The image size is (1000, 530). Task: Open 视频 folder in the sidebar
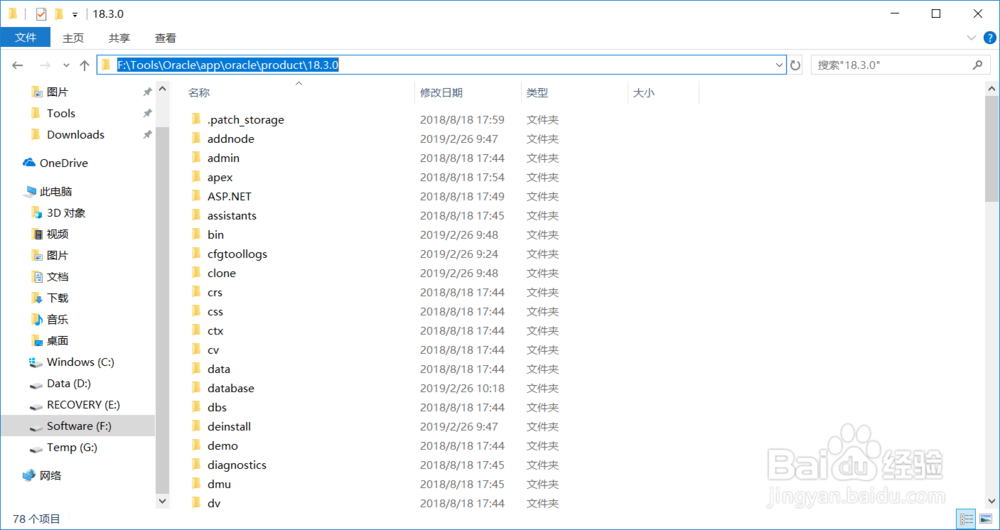(x=57, y=234)
